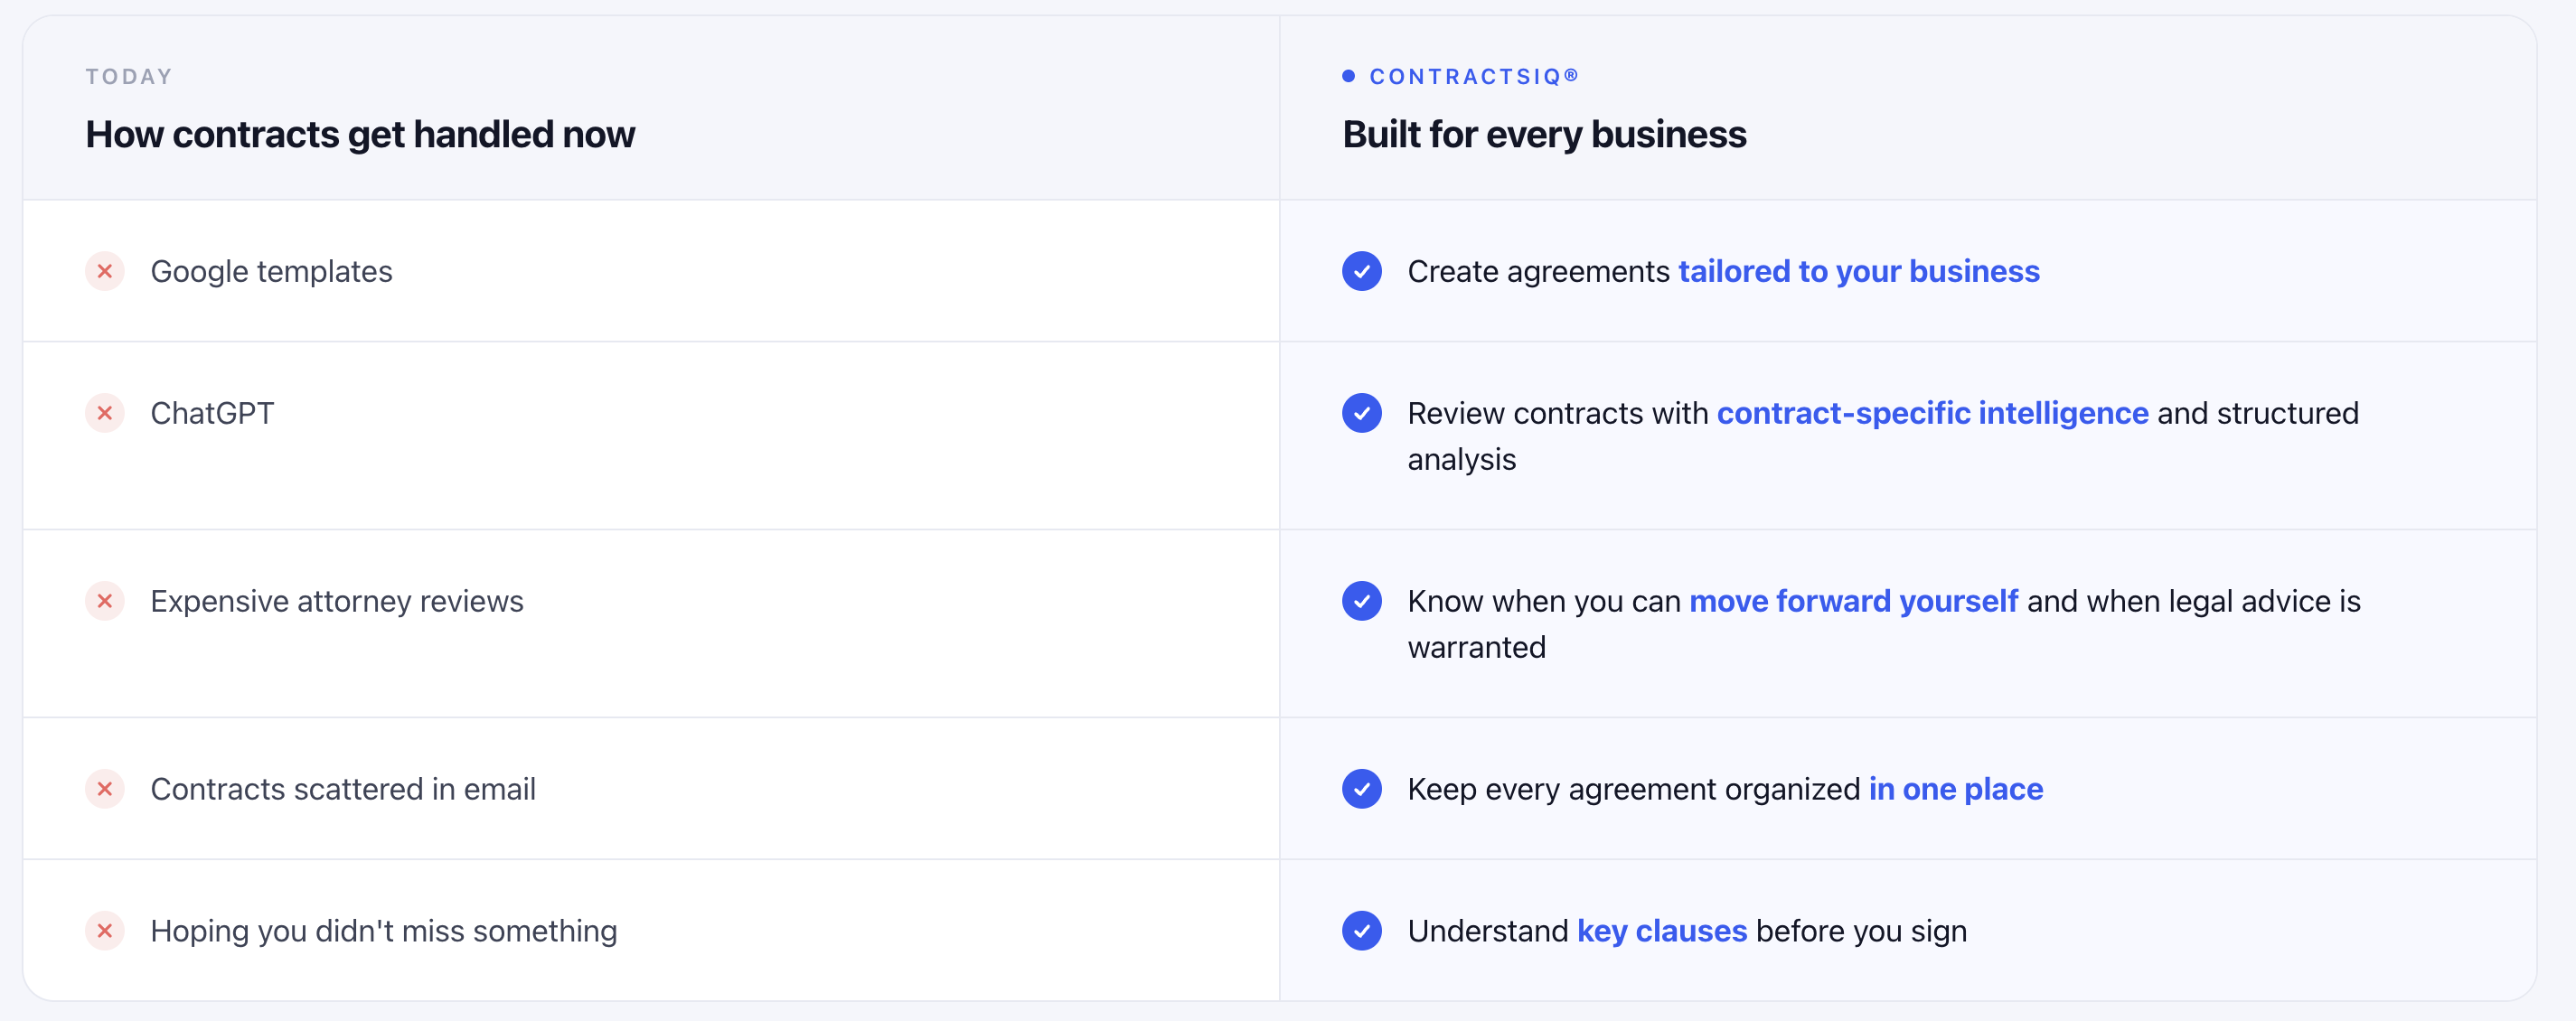
Task: Click the red X icon beside ChatGPT
Action: tap(105, 413)
